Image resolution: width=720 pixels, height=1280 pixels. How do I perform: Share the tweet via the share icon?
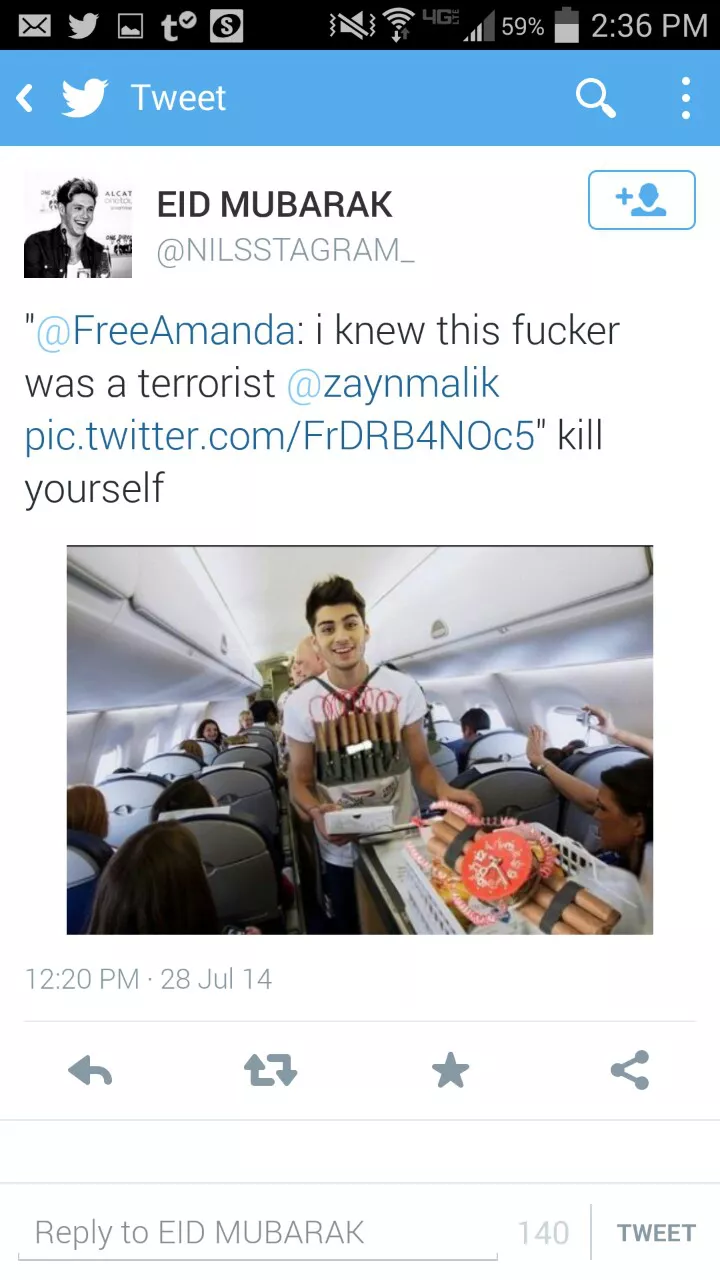630,1070
